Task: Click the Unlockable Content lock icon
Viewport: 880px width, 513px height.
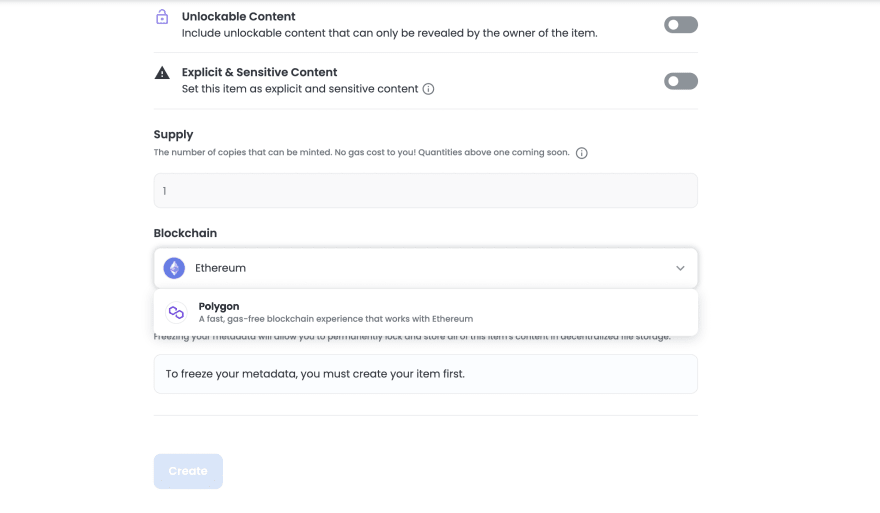Action: pos(162,17)
